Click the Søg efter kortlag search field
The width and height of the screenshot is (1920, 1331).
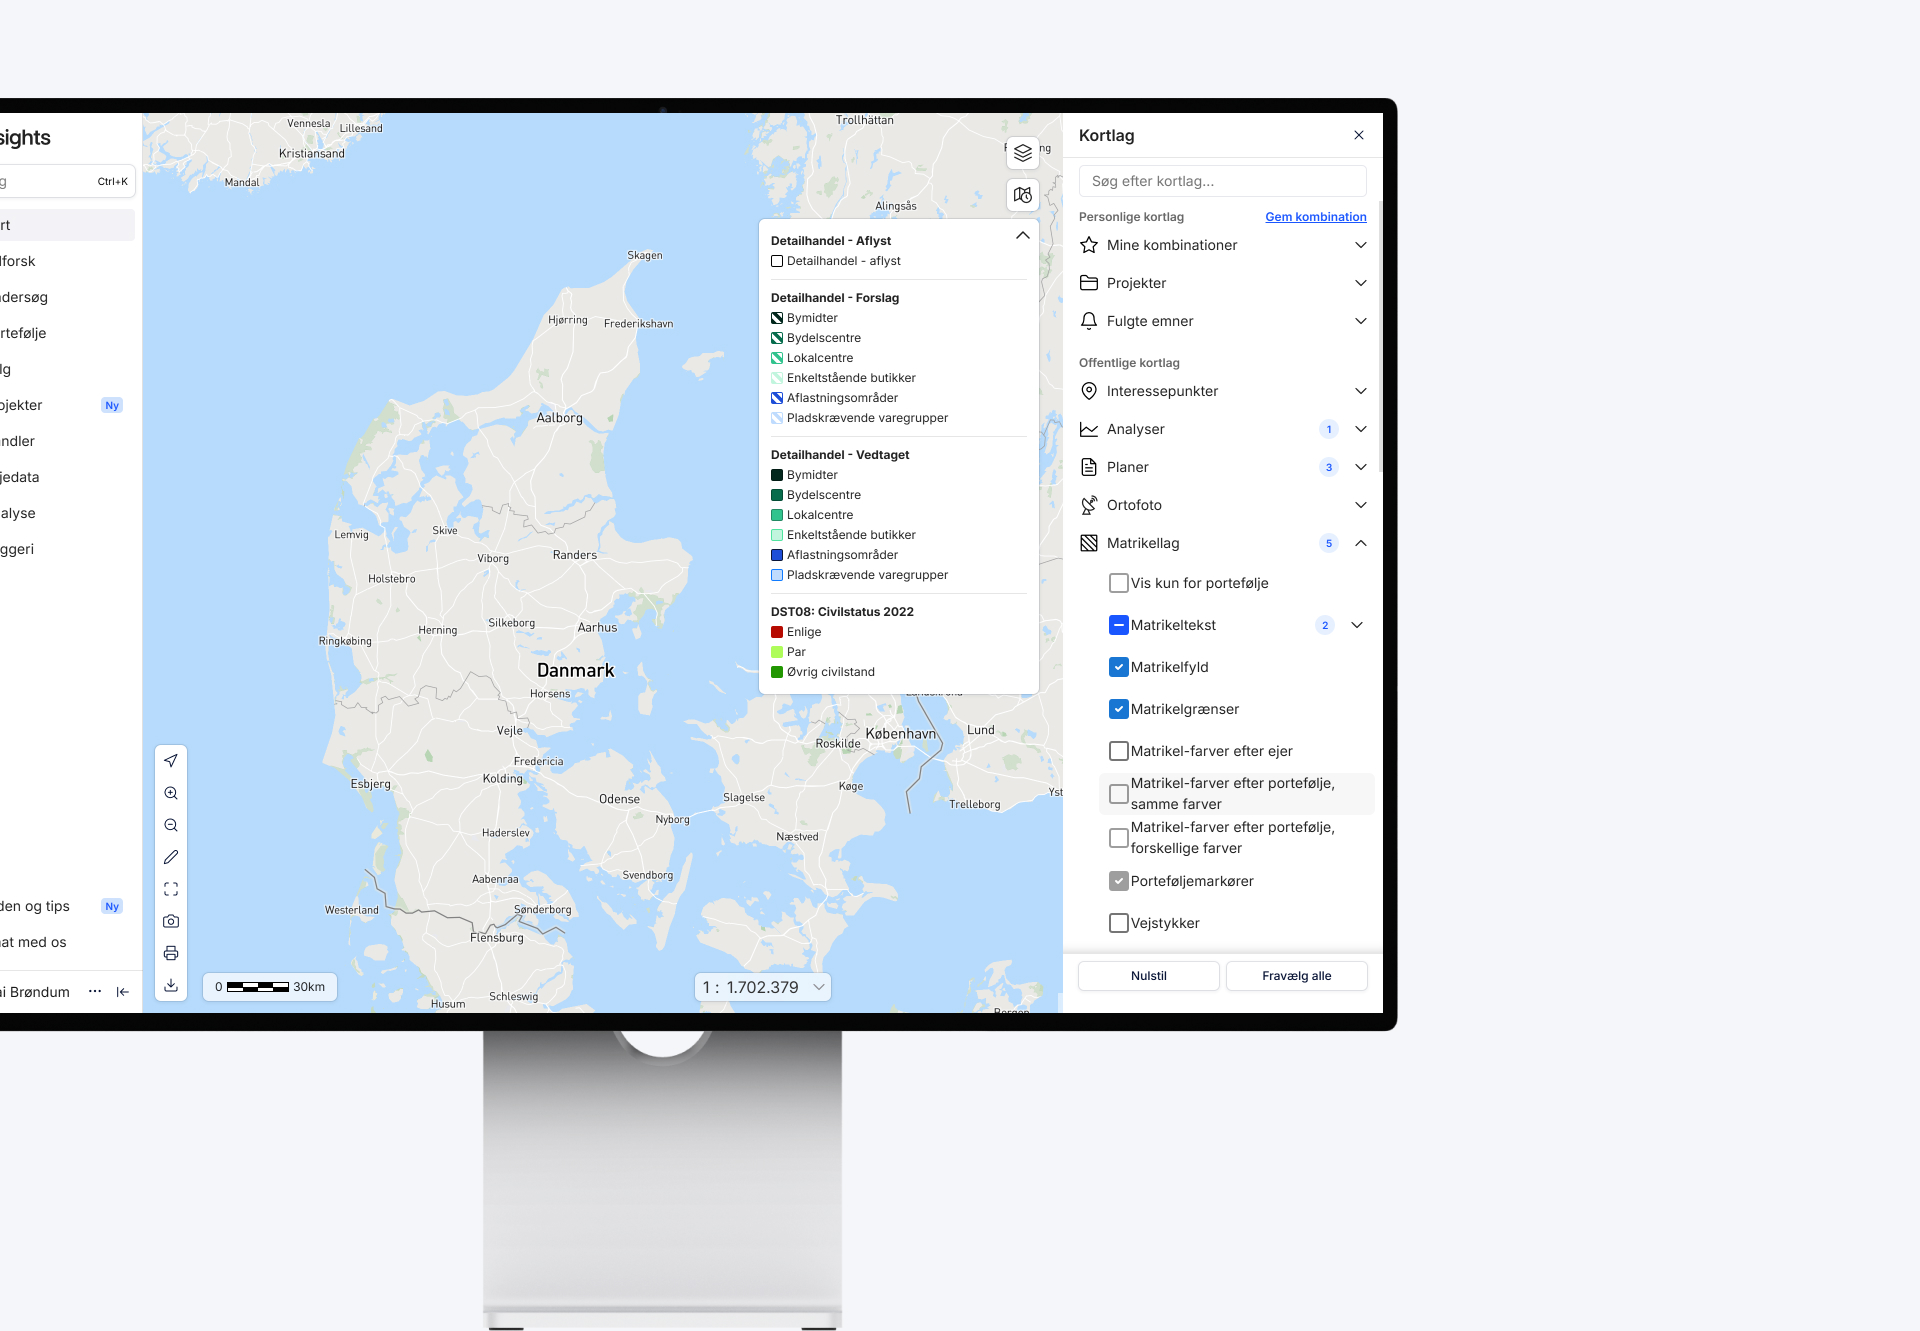[1222, 181]
